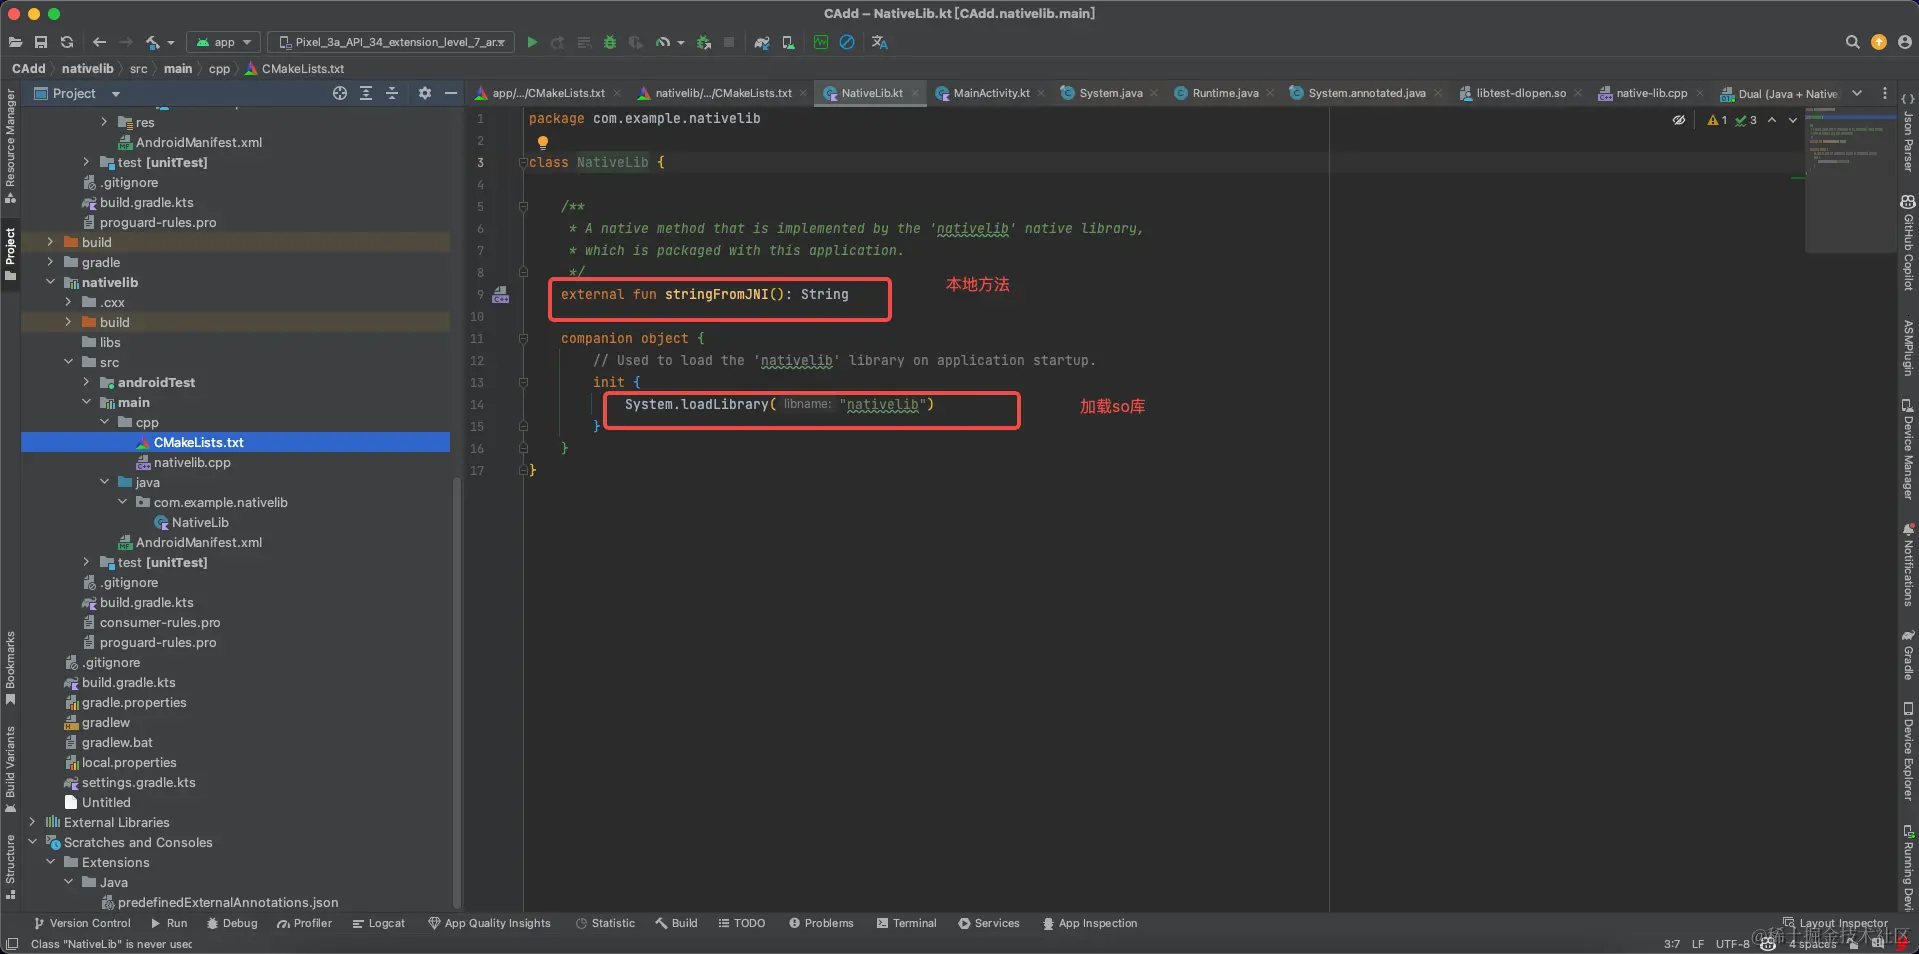Switch to the native-lib.cpp tab
1919x954 pixels.
pos(1651,93)
